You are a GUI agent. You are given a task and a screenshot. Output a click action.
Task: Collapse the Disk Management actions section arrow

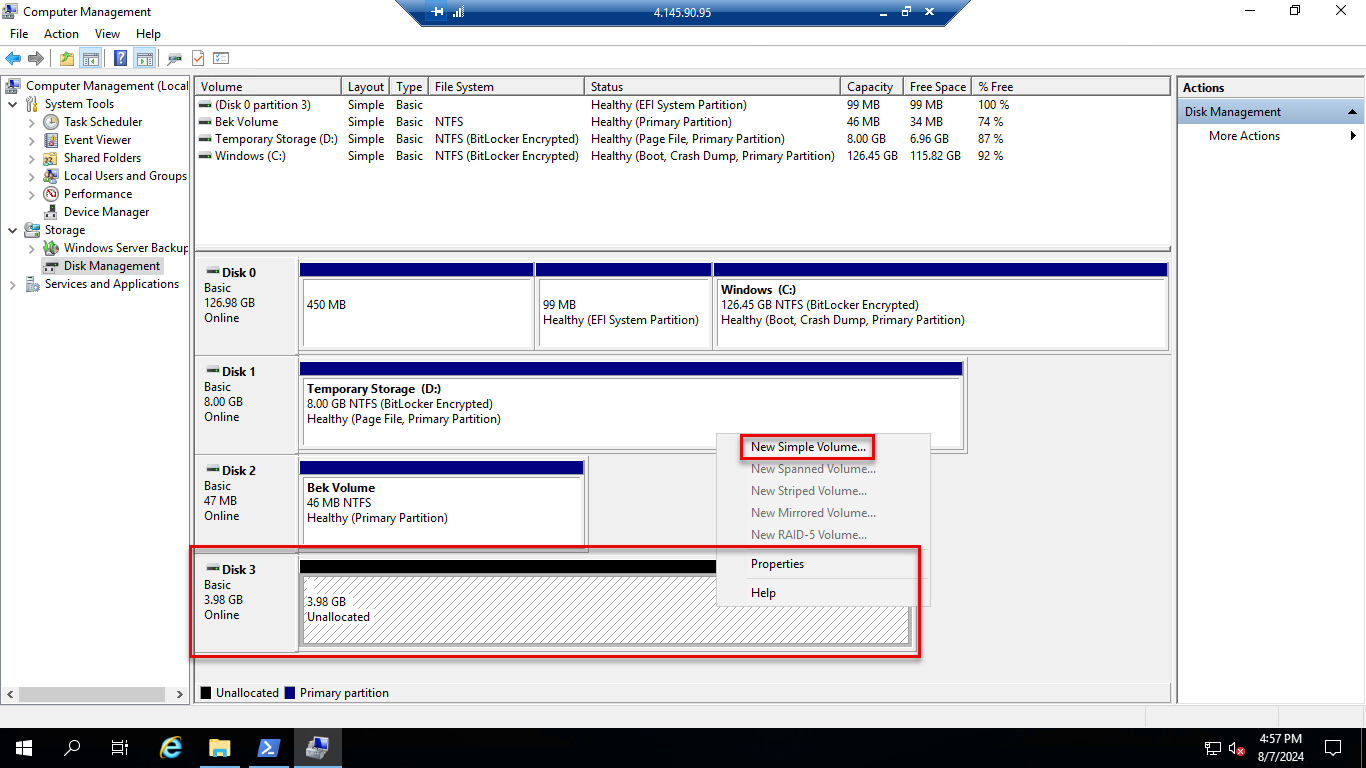1353,112
